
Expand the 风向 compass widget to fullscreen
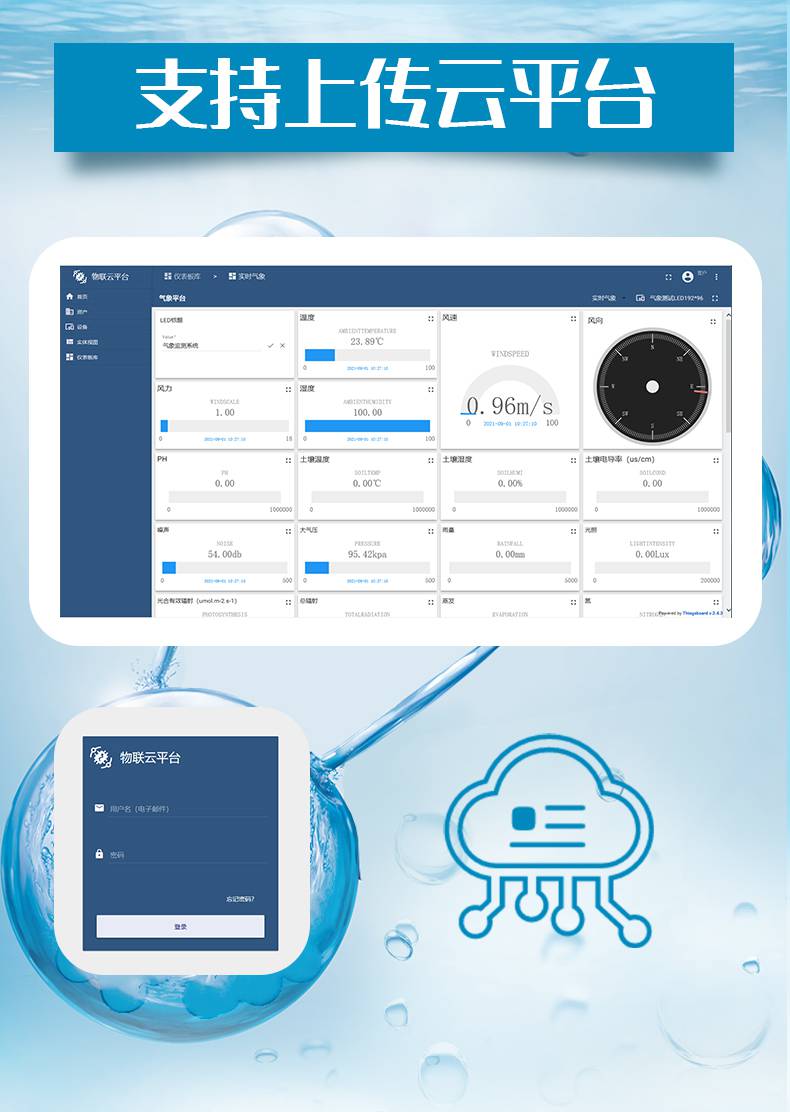pos(713,321)
